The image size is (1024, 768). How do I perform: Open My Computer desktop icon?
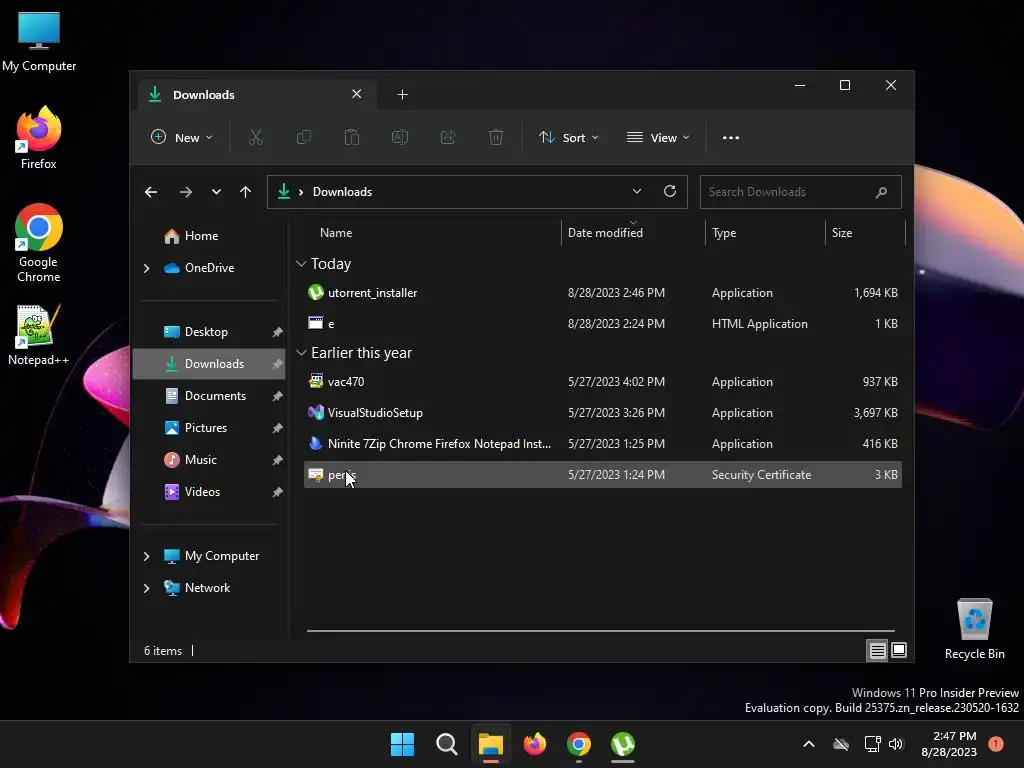click(39, 42)
